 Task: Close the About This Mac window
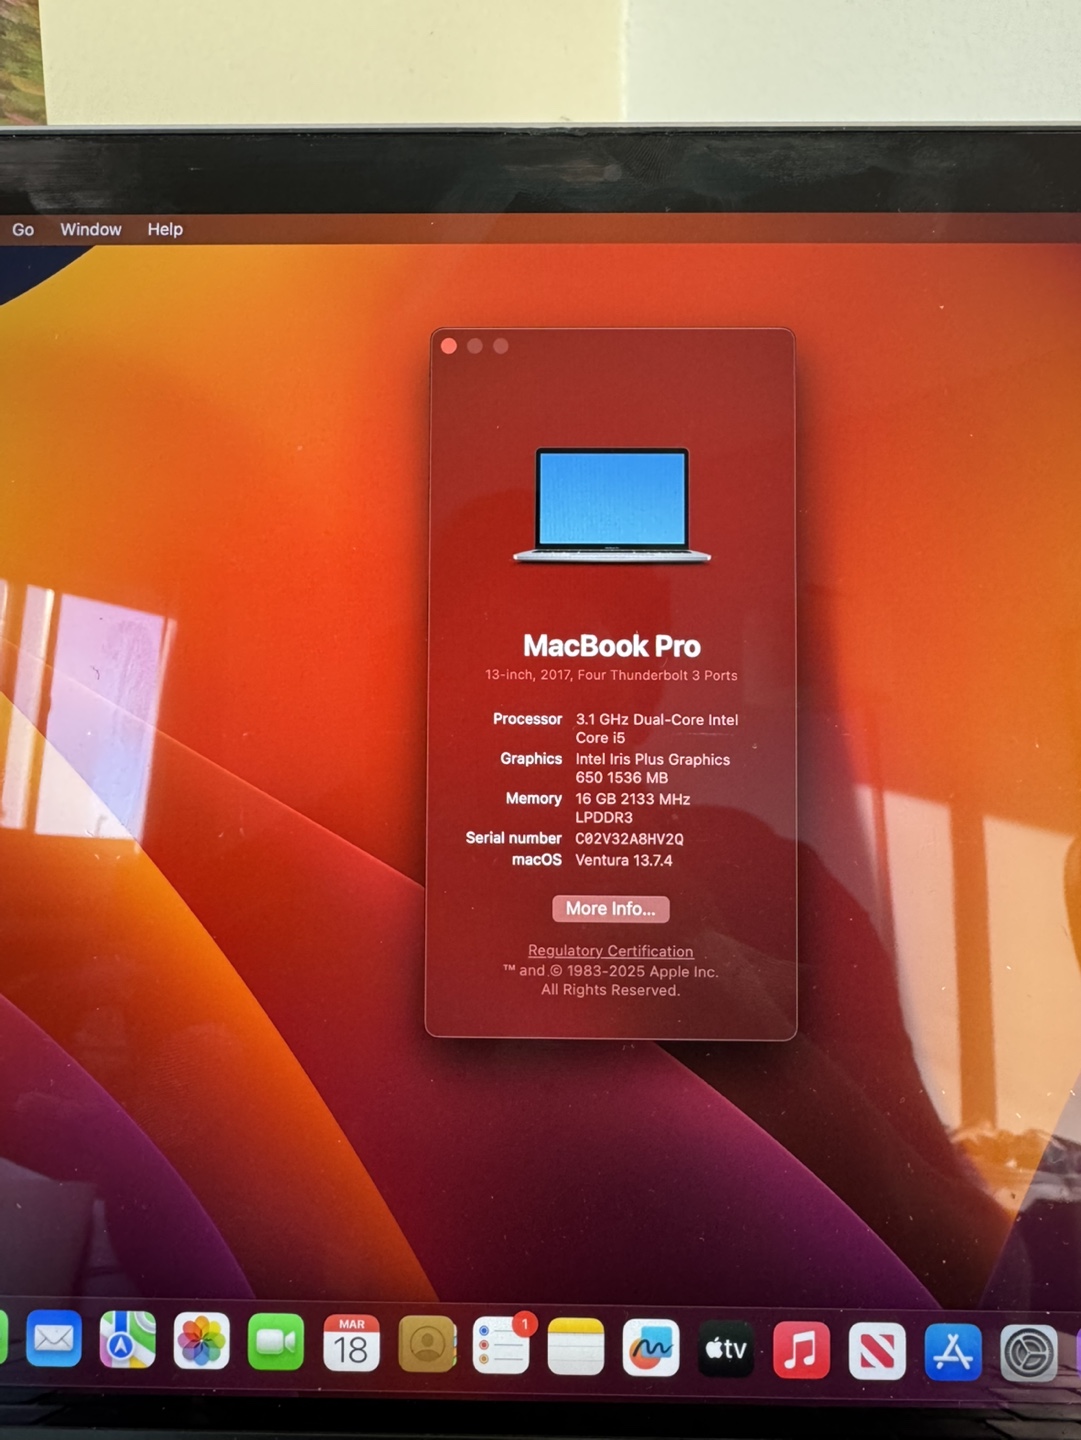click(x=449, y=346)
